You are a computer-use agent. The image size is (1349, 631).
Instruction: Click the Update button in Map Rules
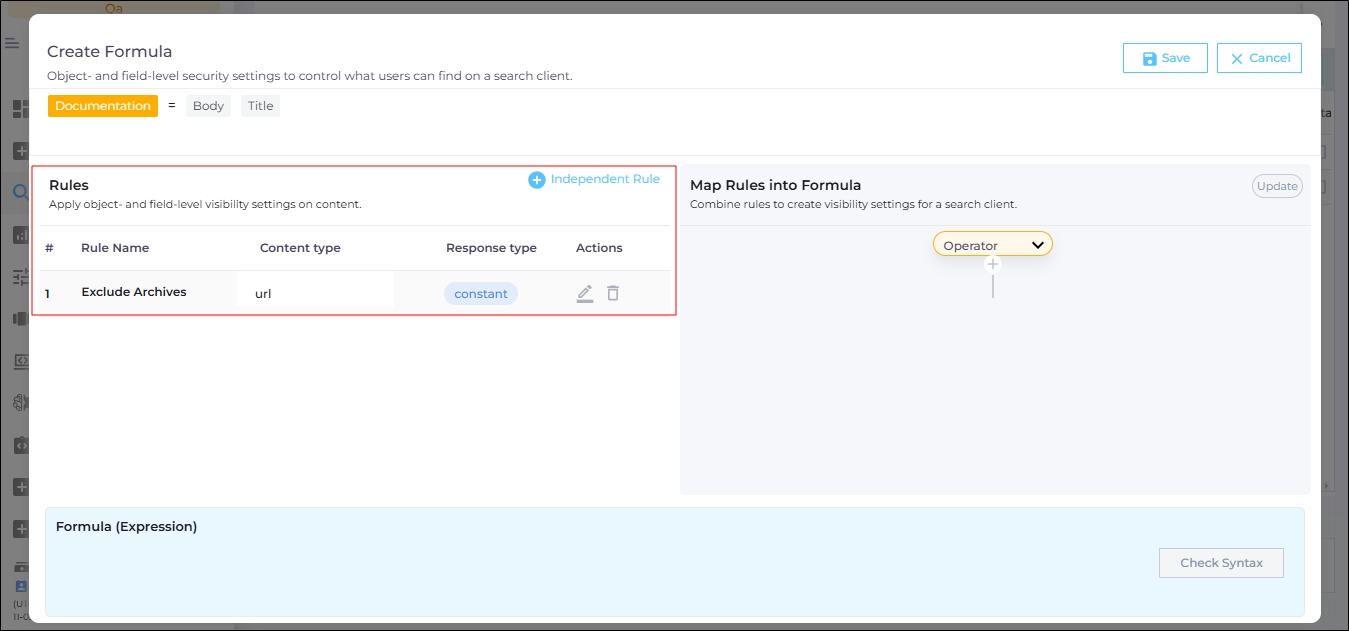[x=1277, y=186]
